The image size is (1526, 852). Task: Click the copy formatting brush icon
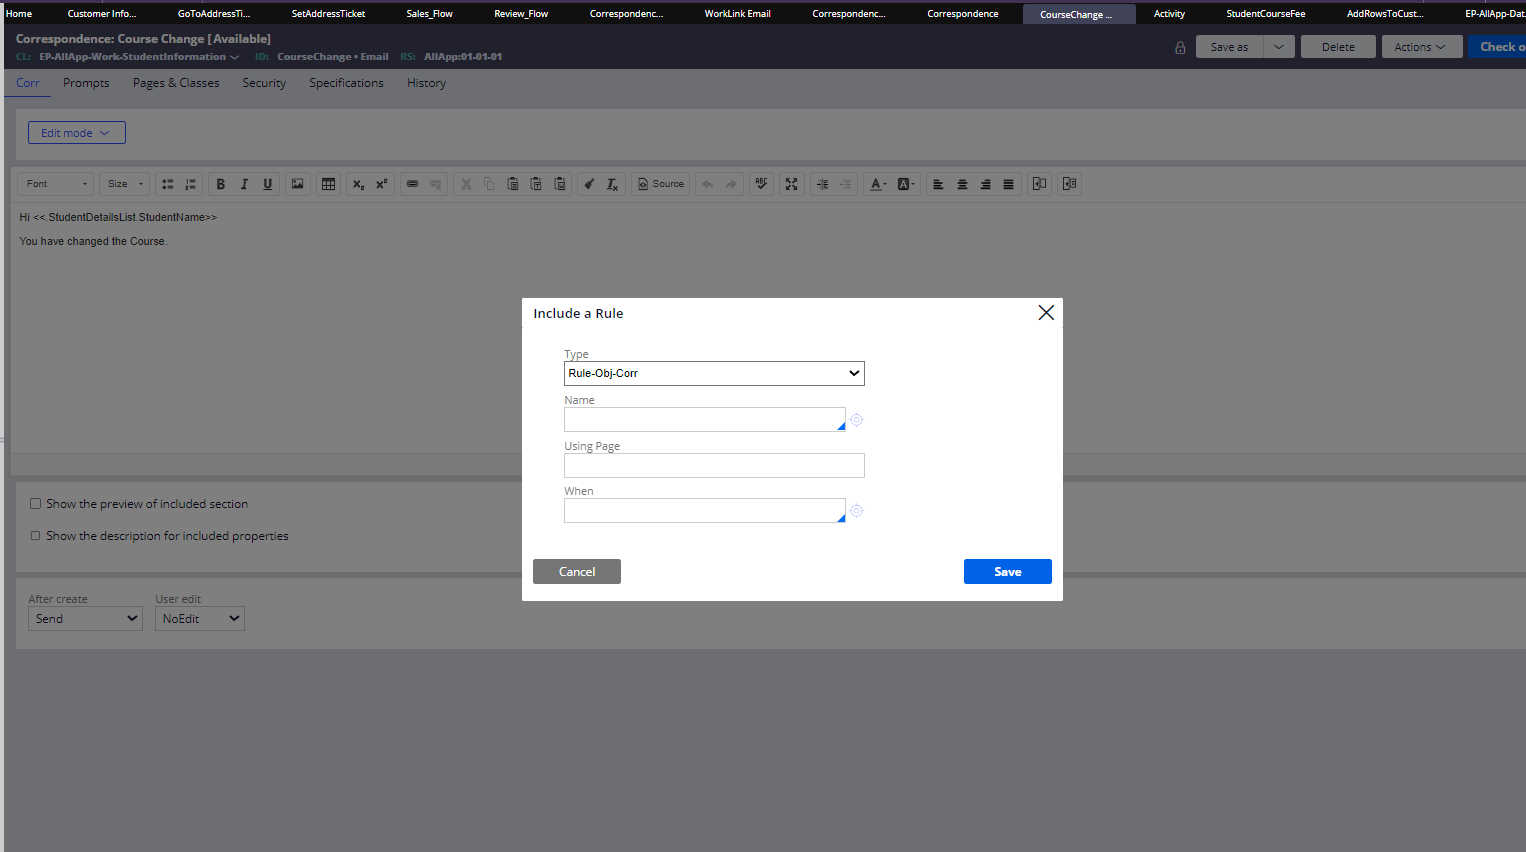(x=589, y=184)
